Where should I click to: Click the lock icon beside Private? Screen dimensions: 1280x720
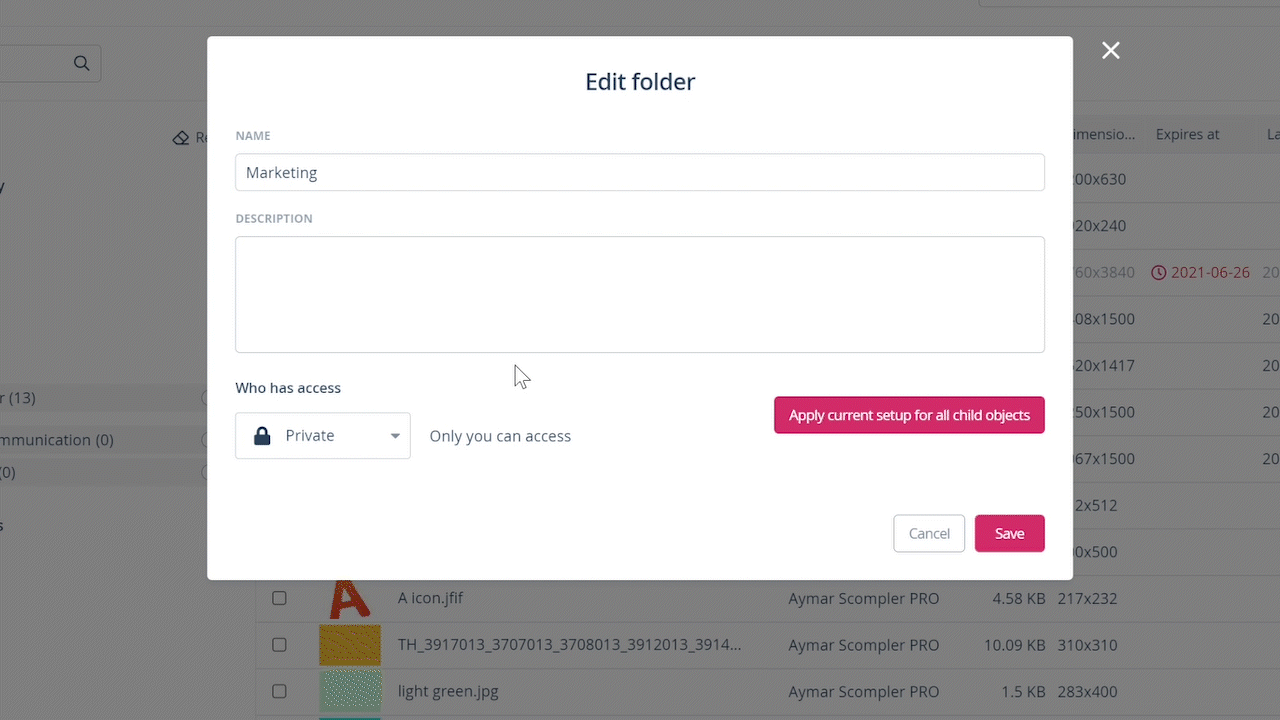tap(262, 436)
